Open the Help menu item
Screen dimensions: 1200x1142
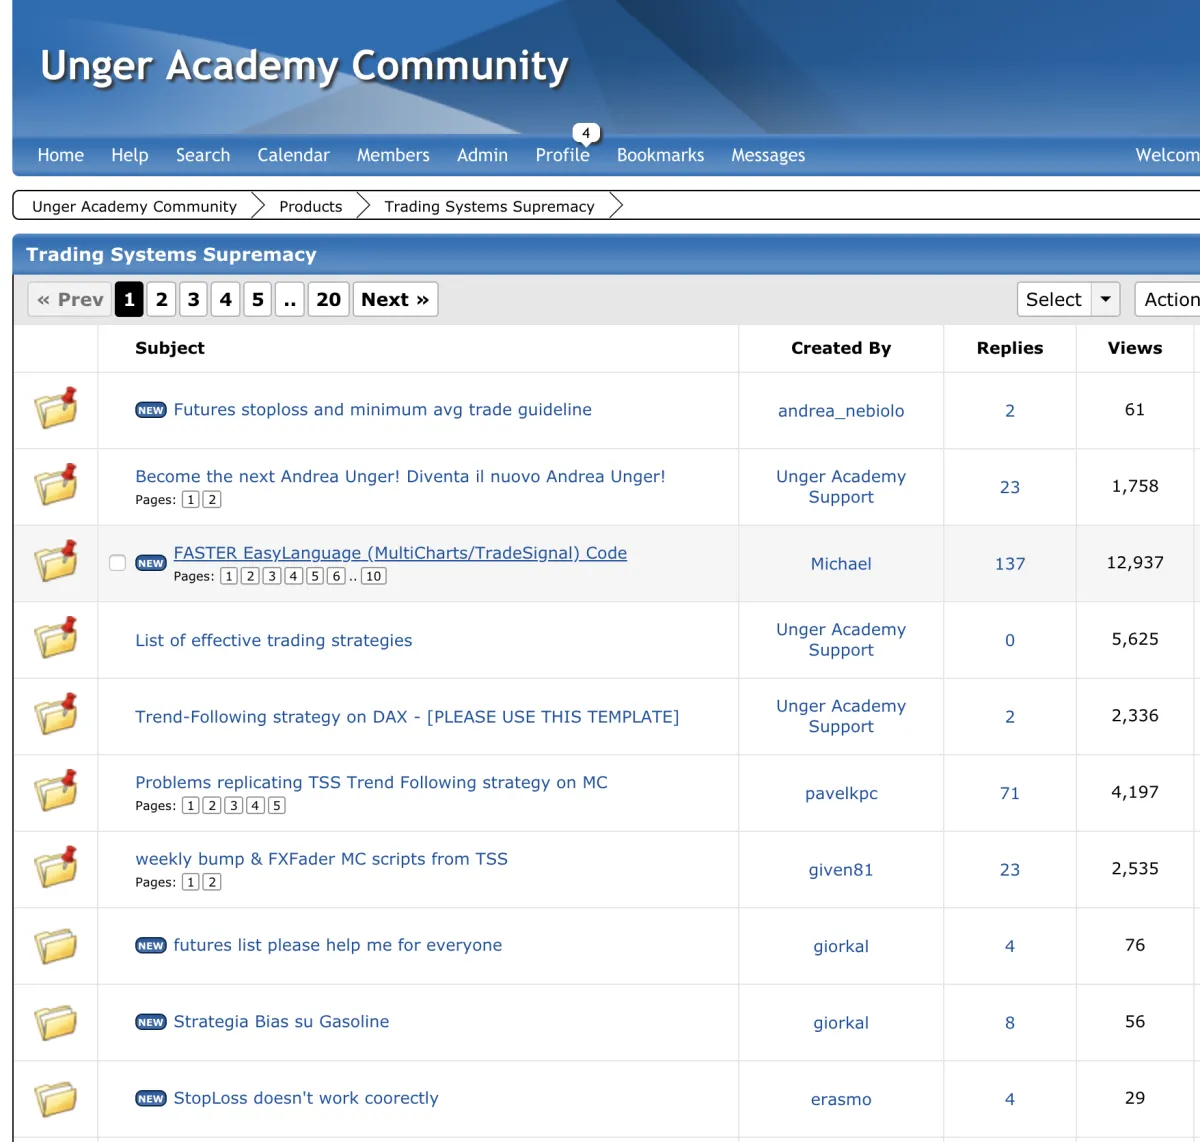click(x=130, y=155)
